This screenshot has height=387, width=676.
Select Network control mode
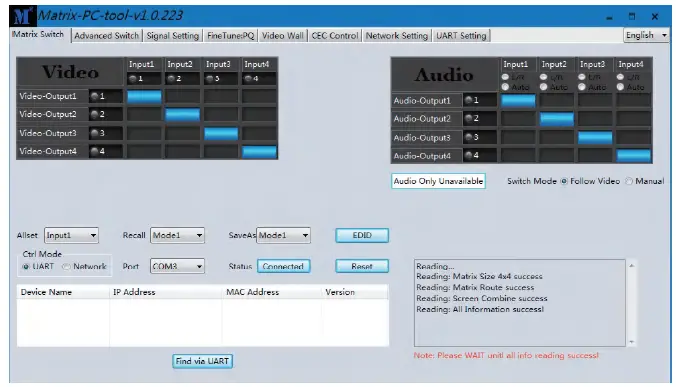(x=66, y=267)
